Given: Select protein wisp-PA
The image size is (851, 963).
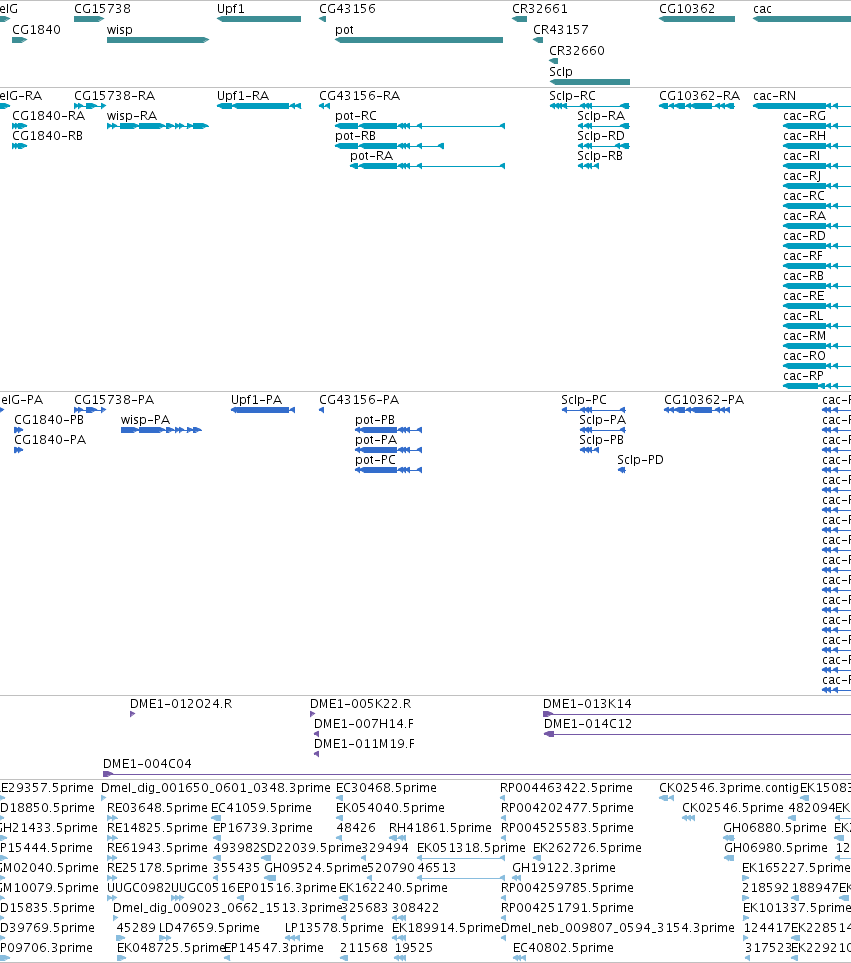Looking at the screenshot, I should click(x=161, y=430).
